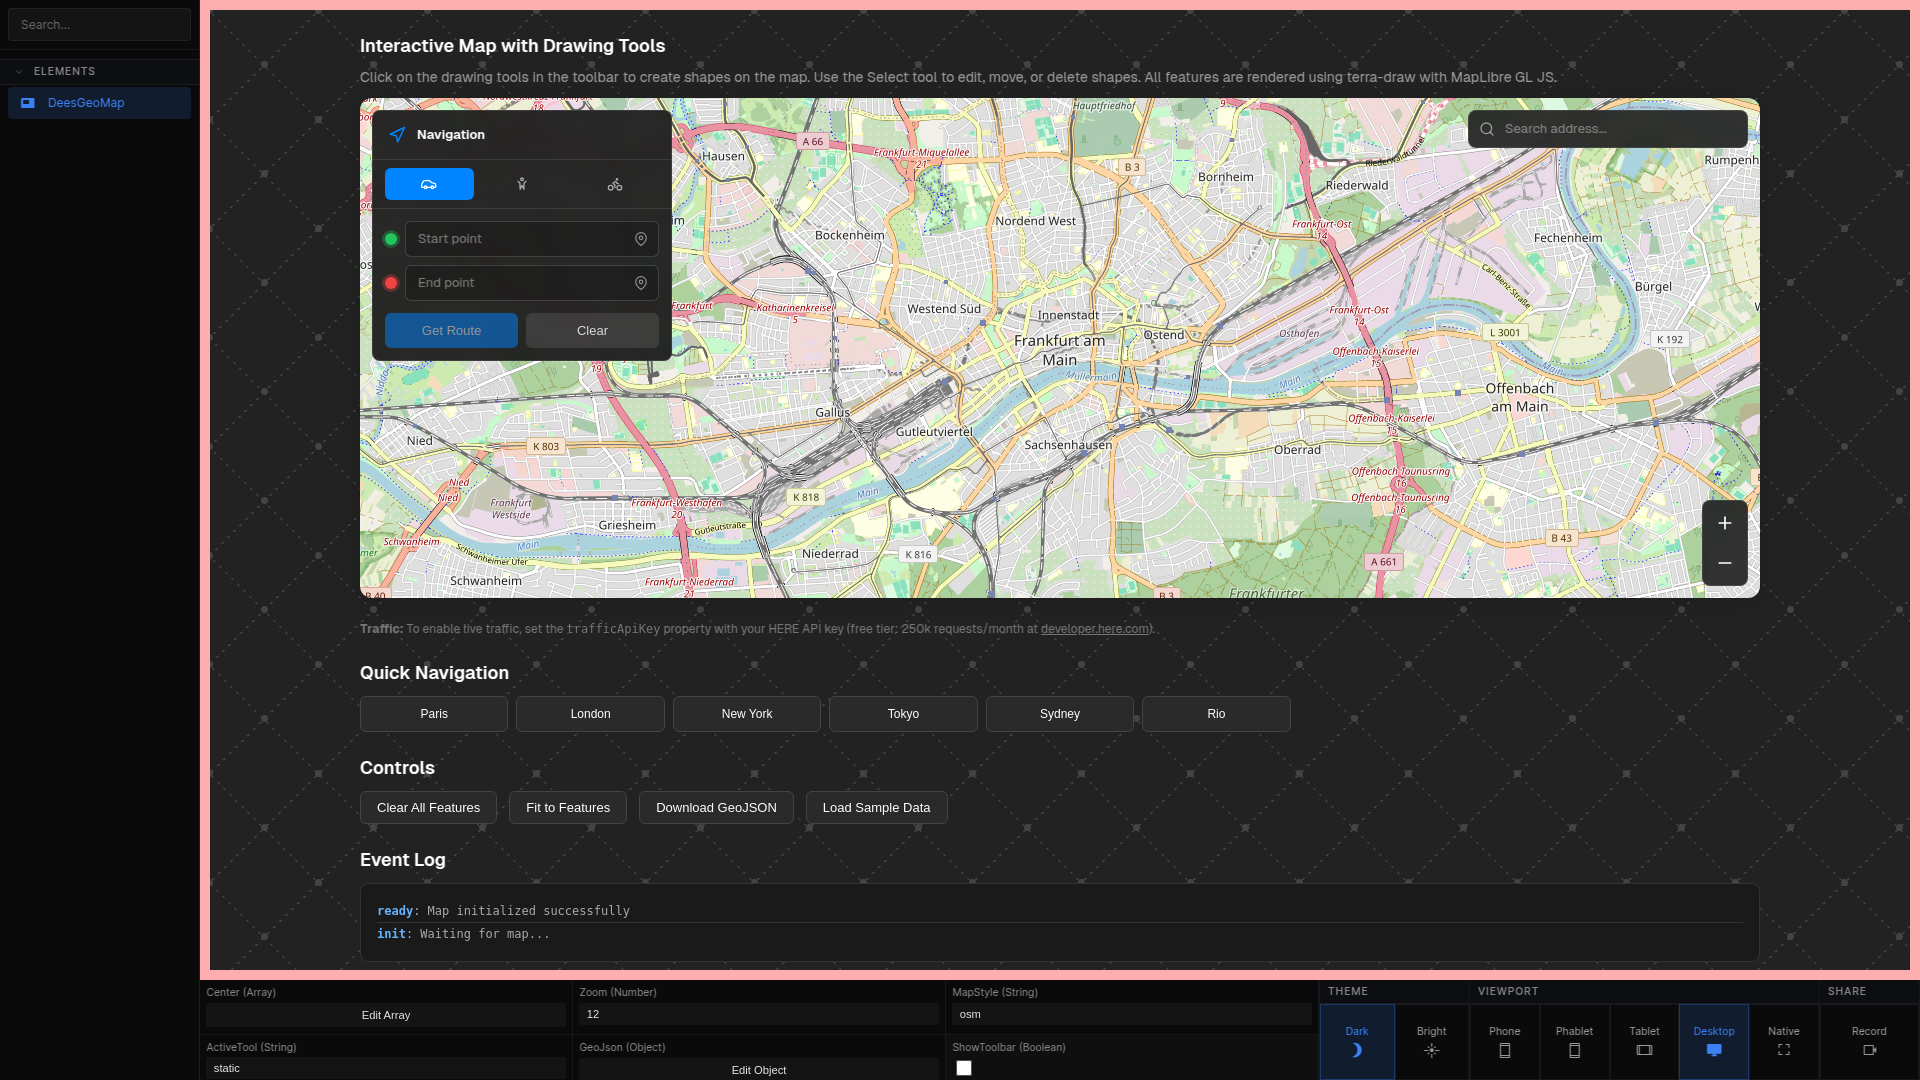Click start point location pin icon
1920x1080 pixels.
[641, 239]
